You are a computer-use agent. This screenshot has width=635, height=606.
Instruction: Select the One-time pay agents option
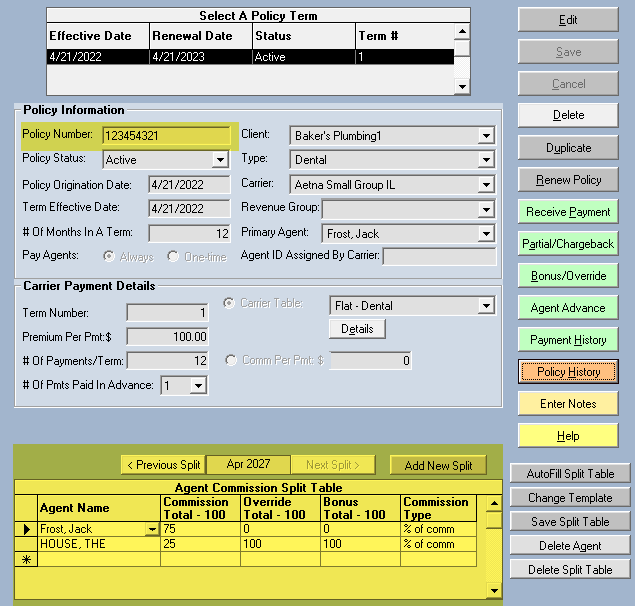173,257
